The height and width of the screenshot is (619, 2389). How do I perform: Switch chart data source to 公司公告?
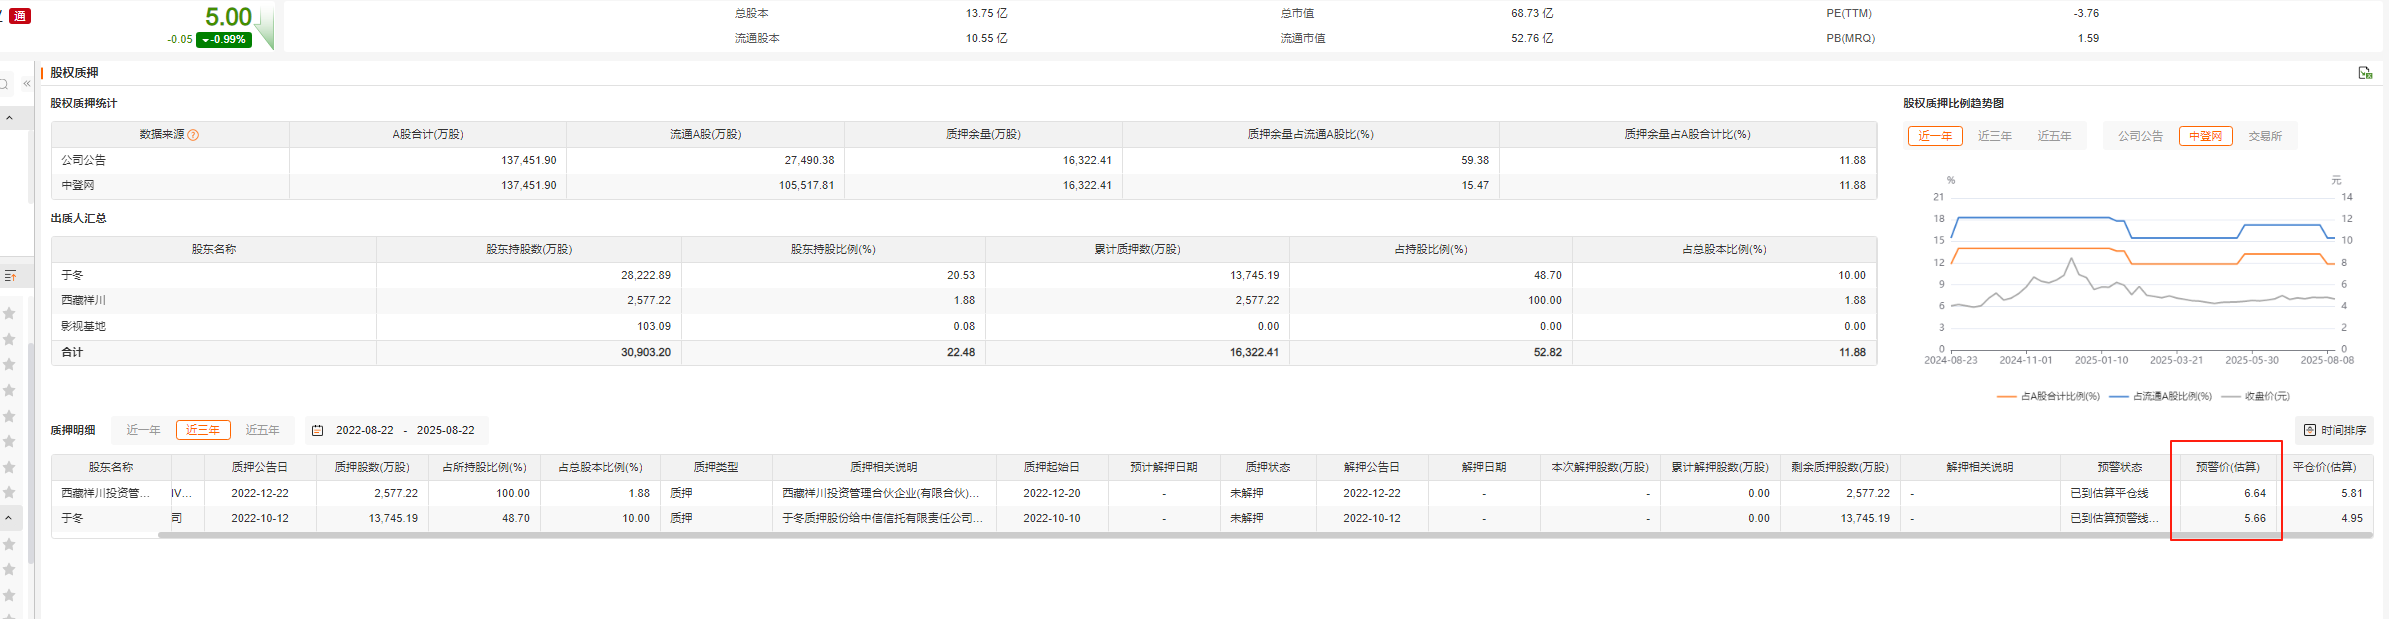click(x=2140, y=136)
